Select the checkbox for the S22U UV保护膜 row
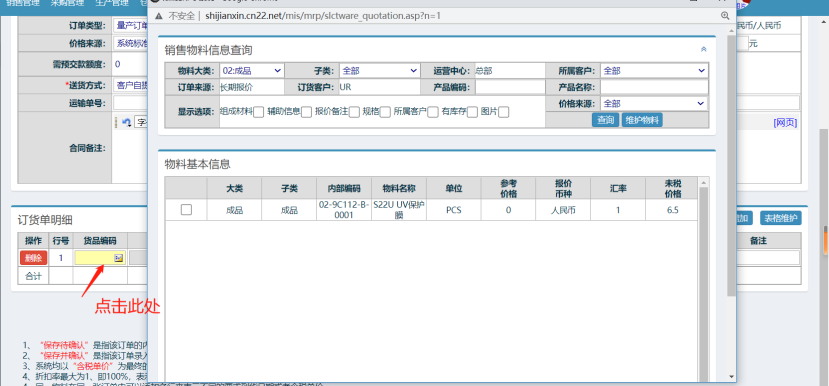The height and width of the screenshot is (386, 829). point(186,210)
